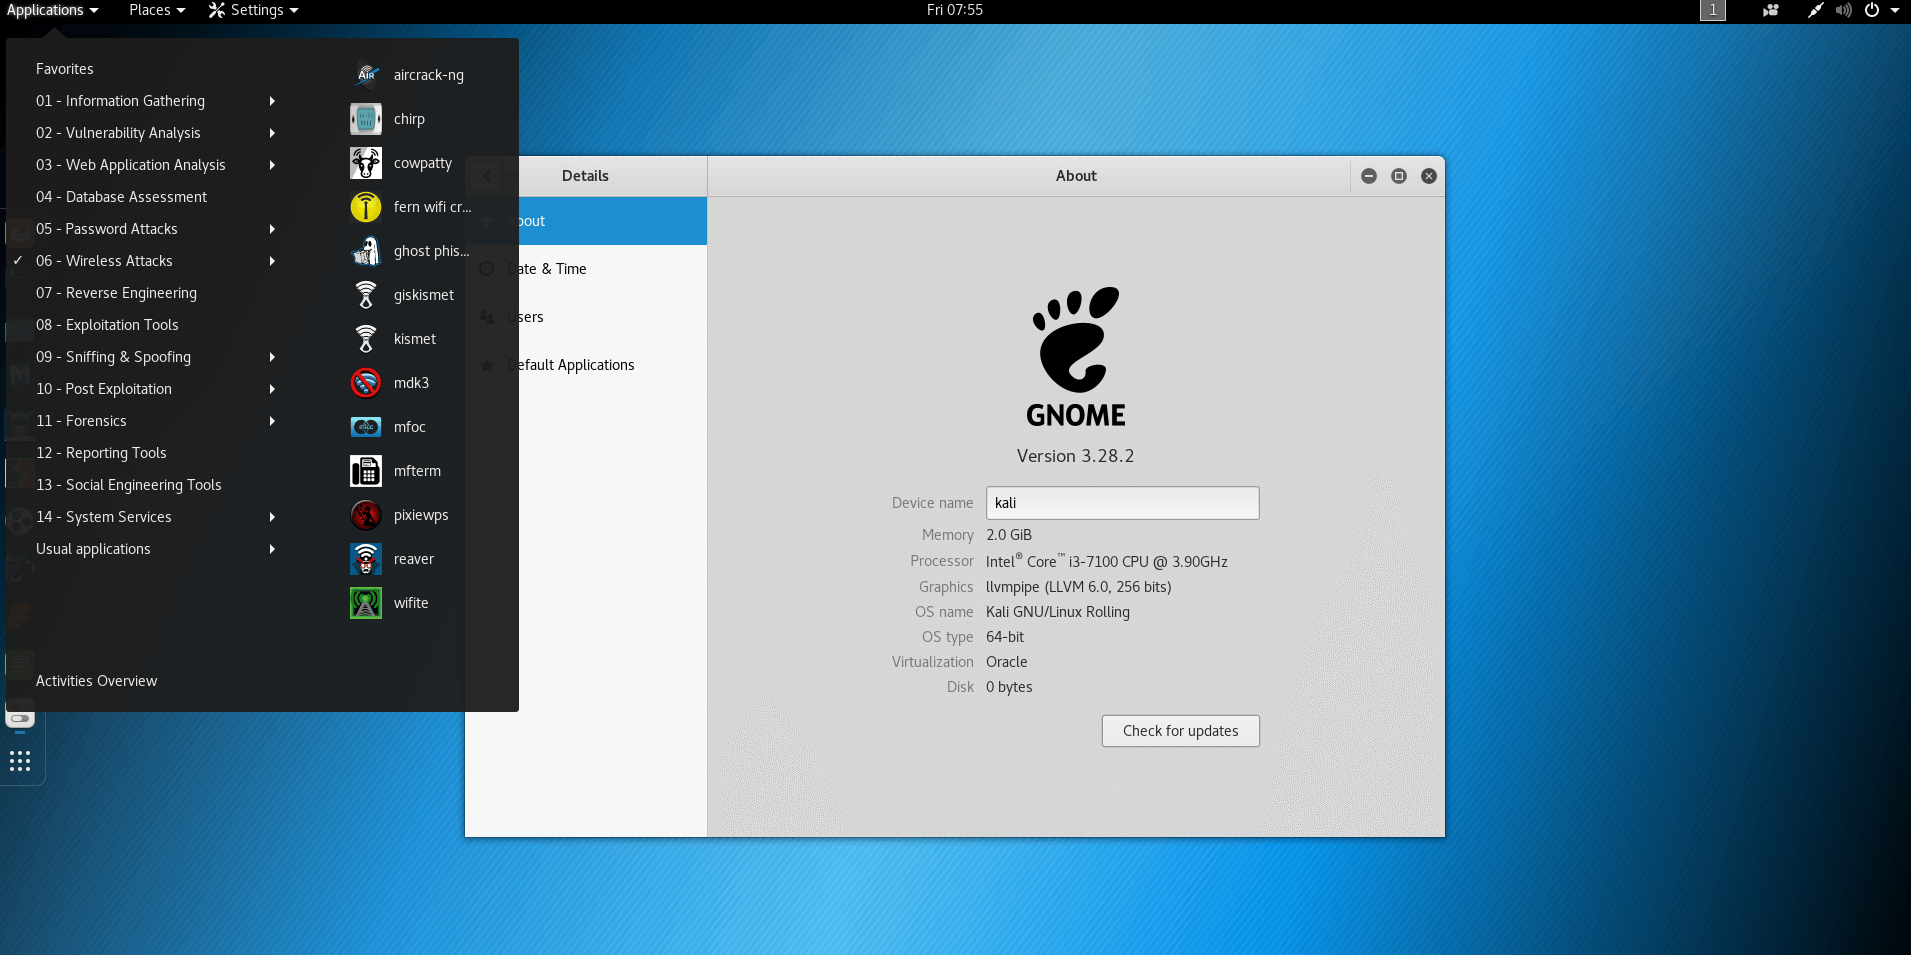The width and height of the screenshot is (1911, 955).
Task: Click the Device name field containing kali
Action: tap(1122, 503)
